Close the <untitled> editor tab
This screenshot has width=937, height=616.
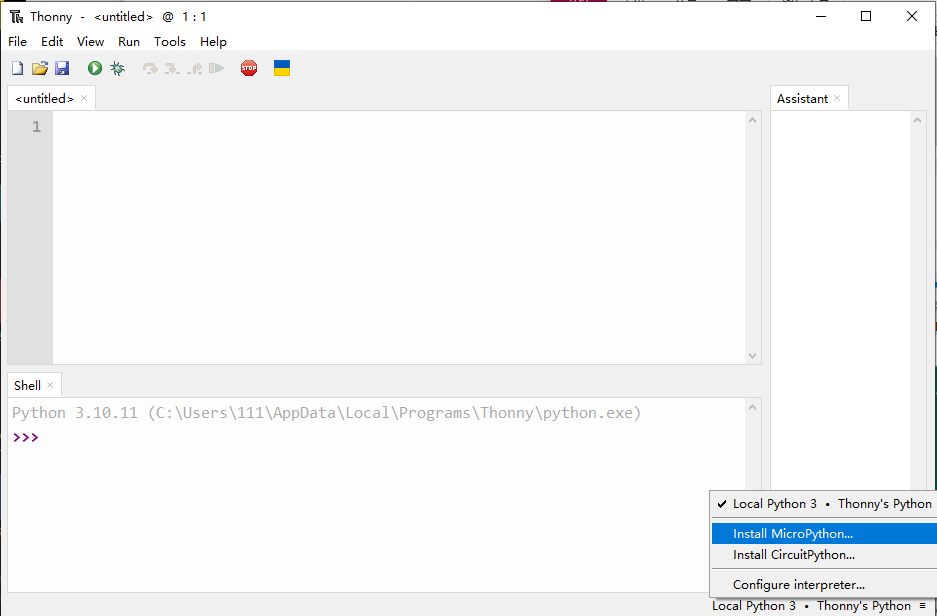point(84,98)
